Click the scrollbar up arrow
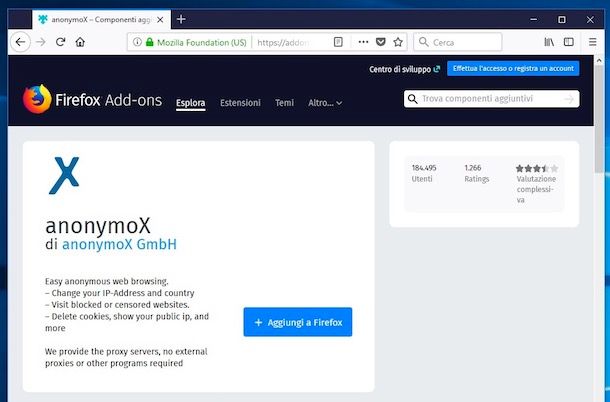 tap(599, 61)
